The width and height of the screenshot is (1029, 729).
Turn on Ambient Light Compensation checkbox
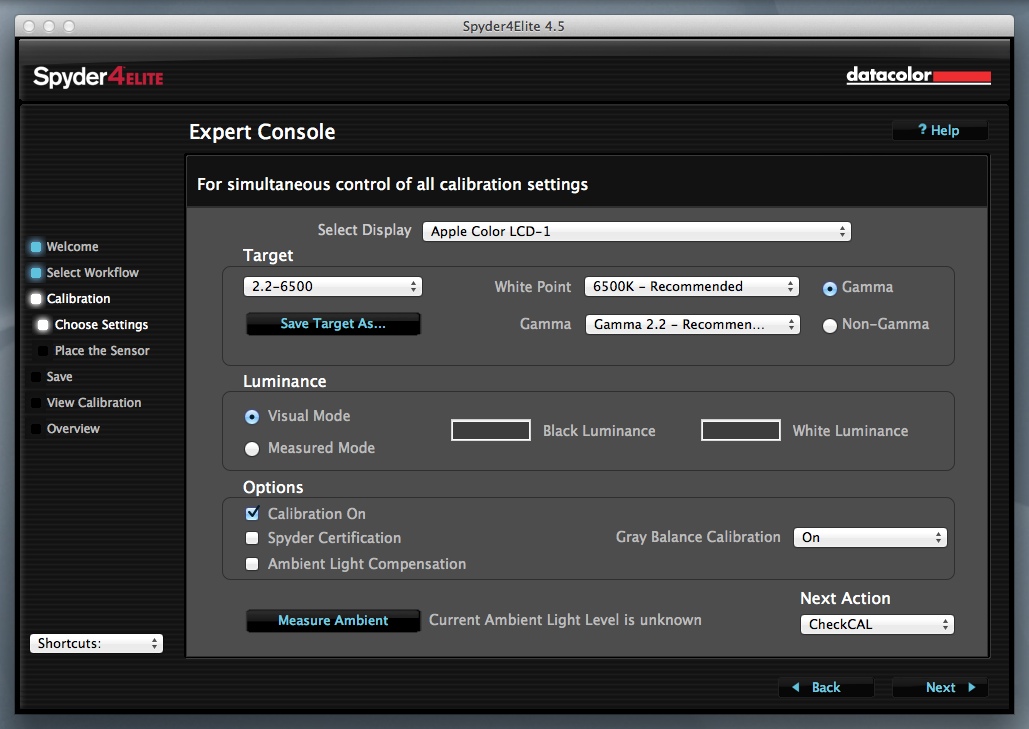(x=252, y=564)
